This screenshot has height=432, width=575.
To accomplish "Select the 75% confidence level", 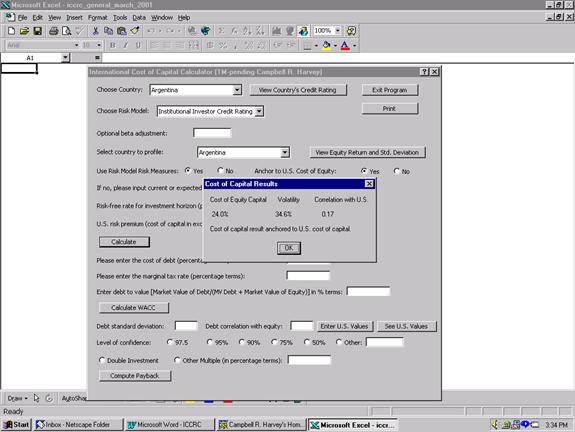I will click(274, 342).
